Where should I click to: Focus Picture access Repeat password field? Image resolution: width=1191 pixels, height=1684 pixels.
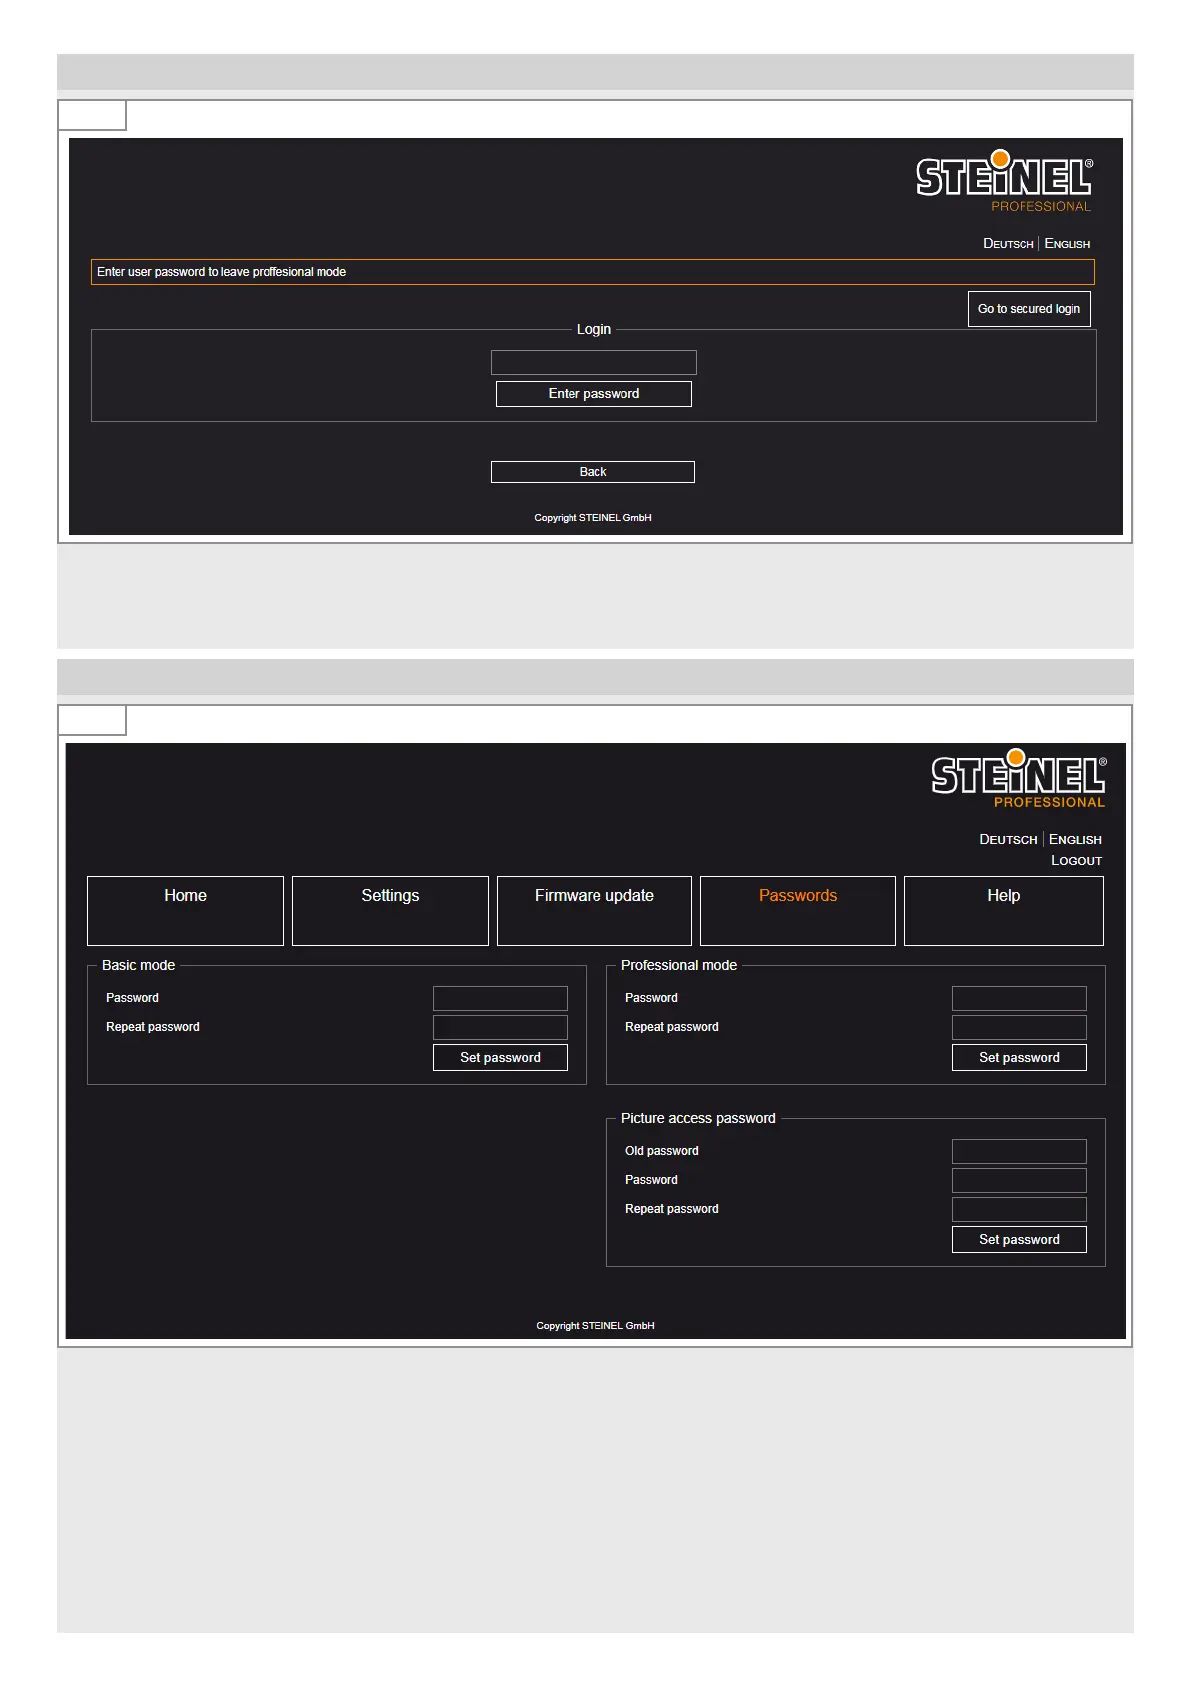pyautogui.click(x=1019, y=1209)
